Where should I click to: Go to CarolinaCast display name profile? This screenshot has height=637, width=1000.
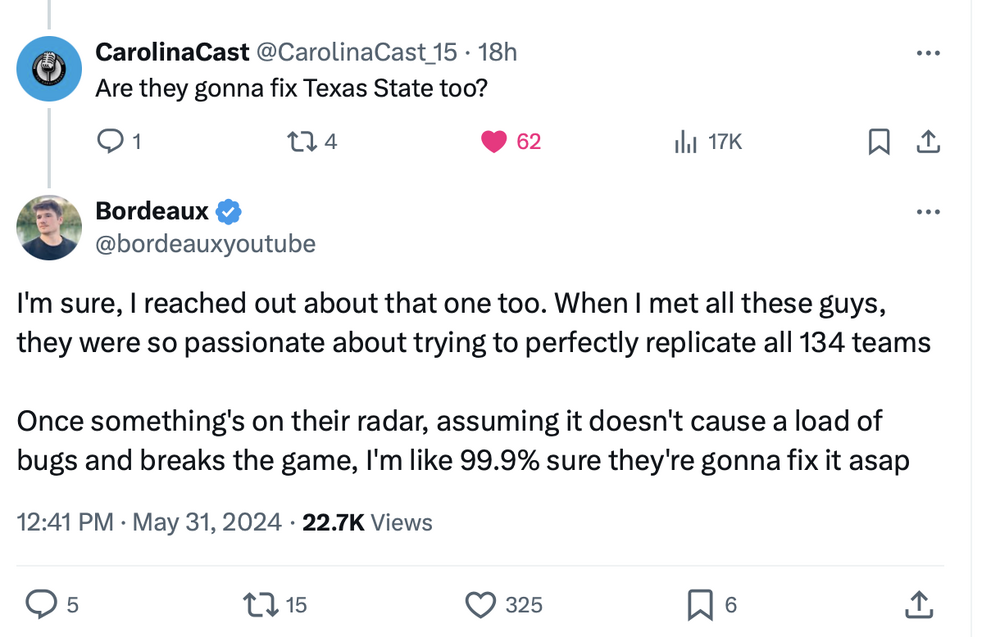(x=173, y=52)
